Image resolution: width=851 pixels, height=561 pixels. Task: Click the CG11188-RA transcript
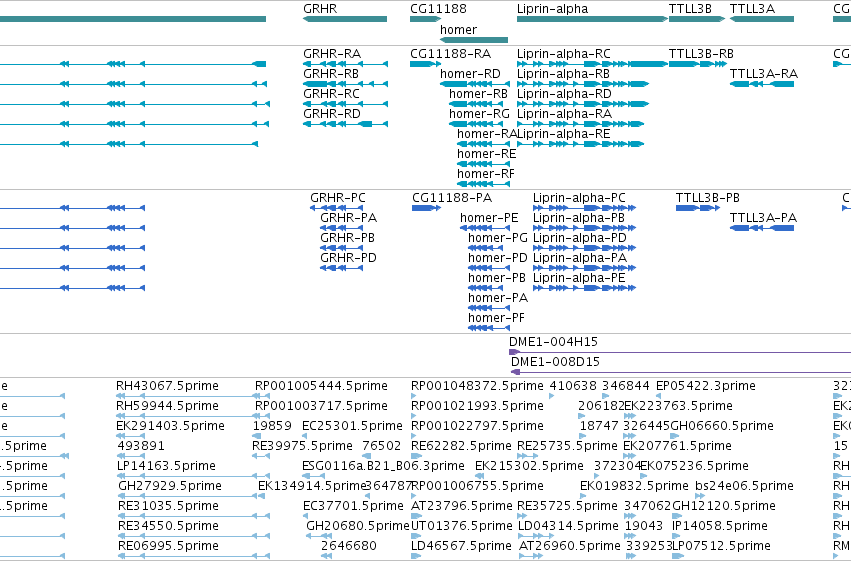(426, 64)
